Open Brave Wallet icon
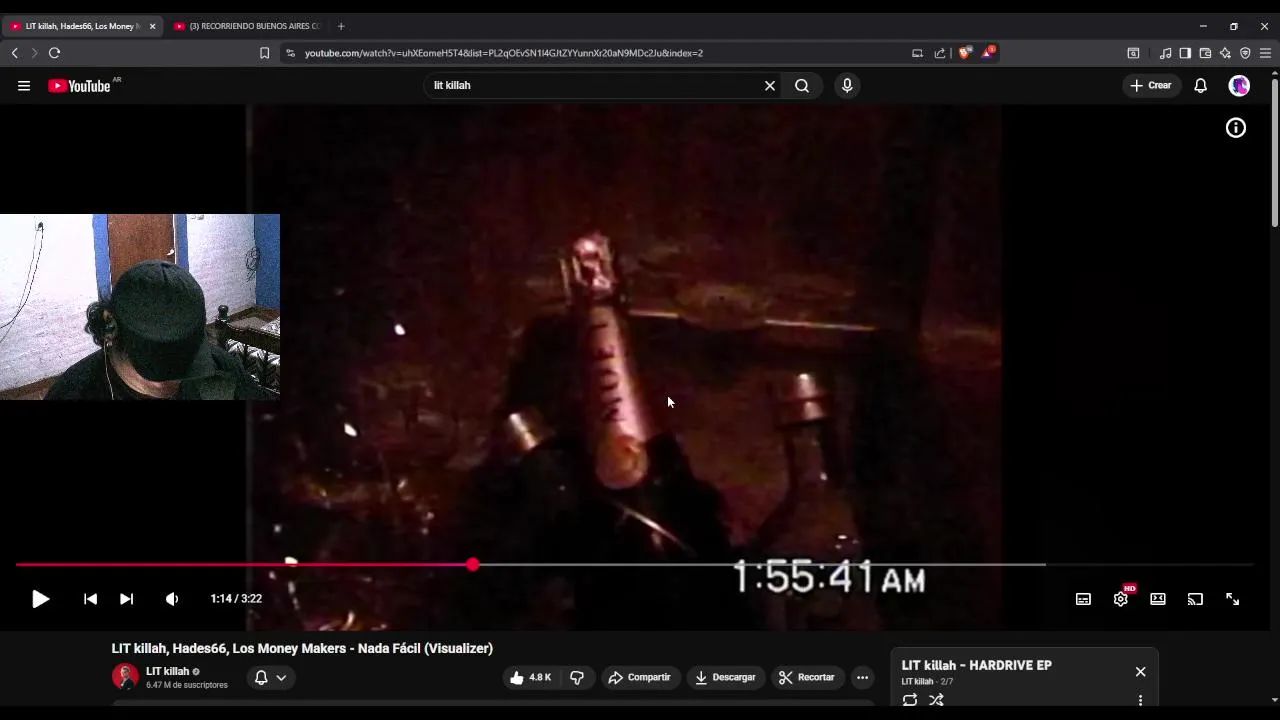The width and height of the screenshot is (1280, 720). 1205,53
